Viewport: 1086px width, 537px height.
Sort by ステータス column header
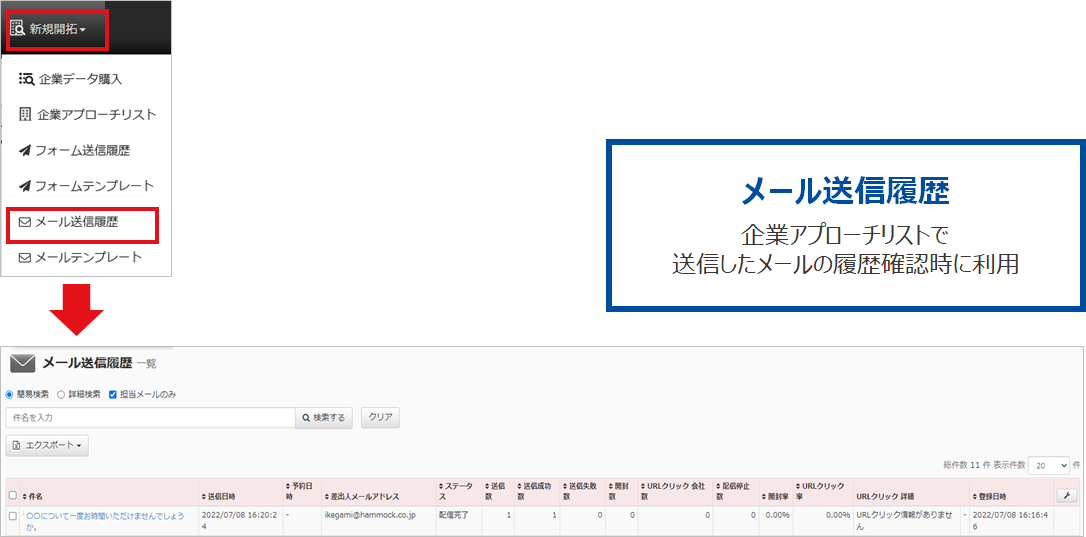point(457,491)
